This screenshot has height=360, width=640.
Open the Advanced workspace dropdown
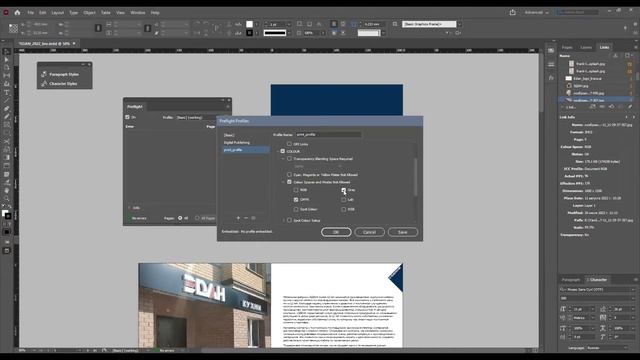(537, 13)
